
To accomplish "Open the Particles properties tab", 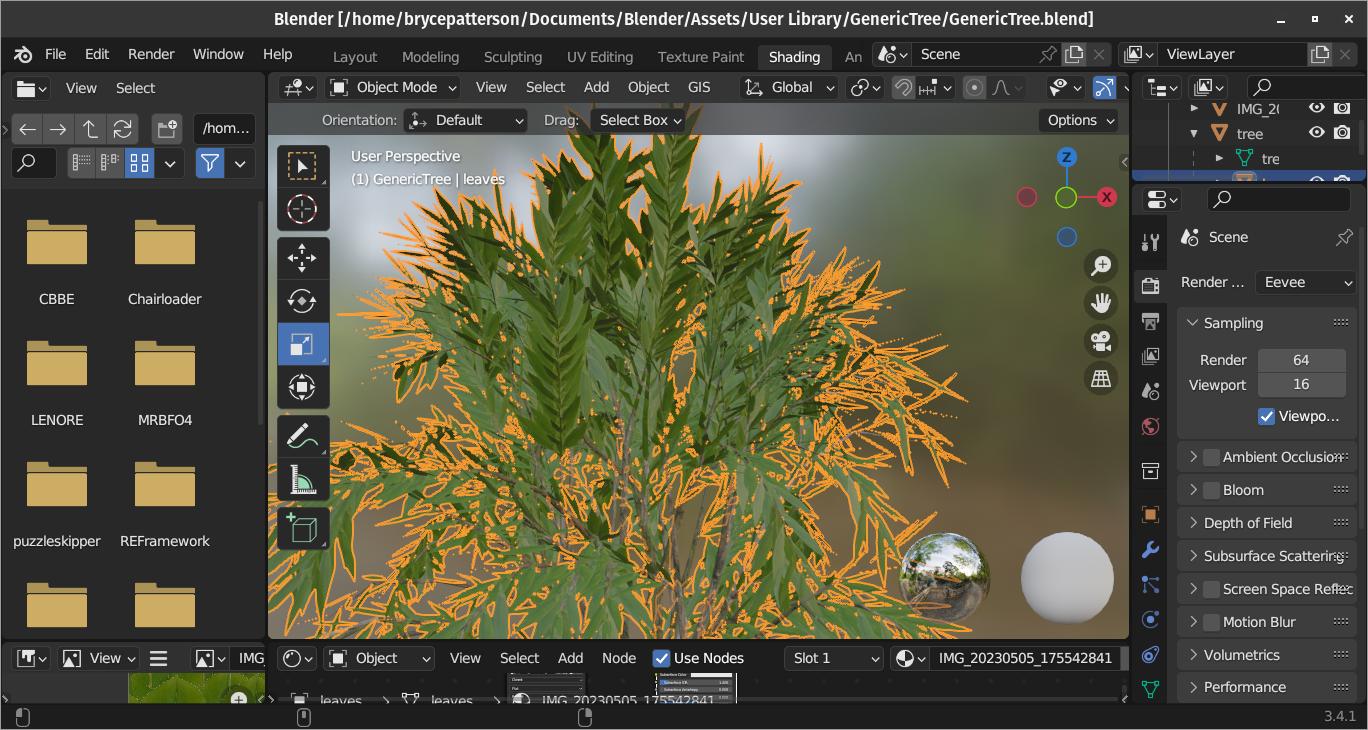I will (x=1150, y=584).
